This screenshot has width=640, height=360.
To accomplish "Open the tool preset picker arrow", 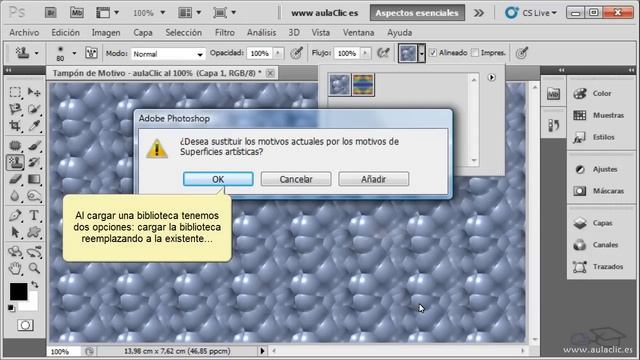I will [x=36, y=53].
